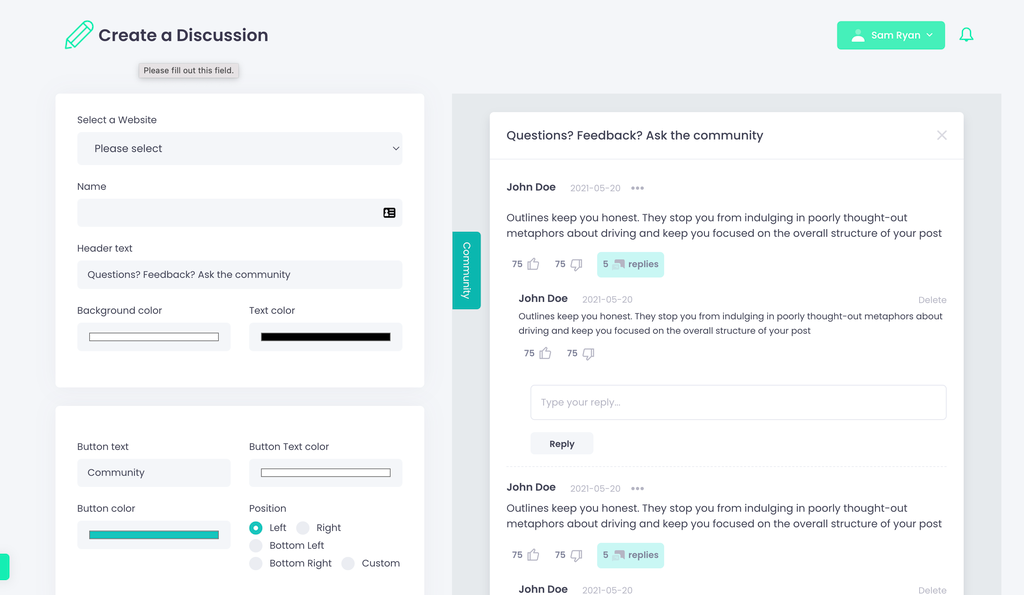Choose the Custom position radio button
This screenshot has width=1024, height=595.
[x=348, y=564]
